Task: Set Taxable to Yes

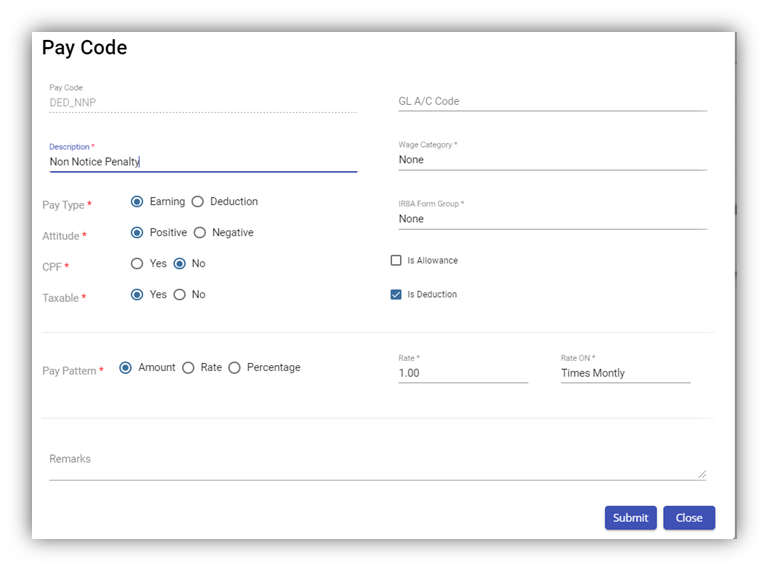Action: pos(137,295)
